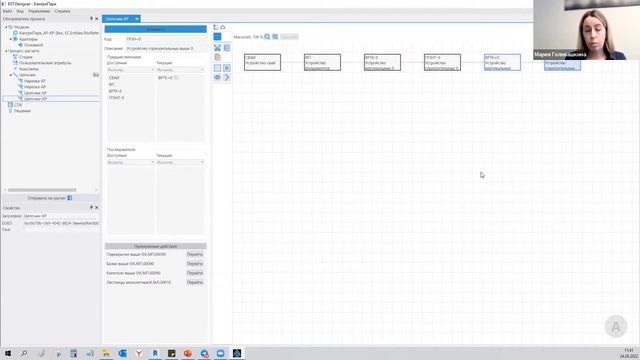640x360 pixels.
Task: Select Нарезка КР tree item
Action: [35, 81]
